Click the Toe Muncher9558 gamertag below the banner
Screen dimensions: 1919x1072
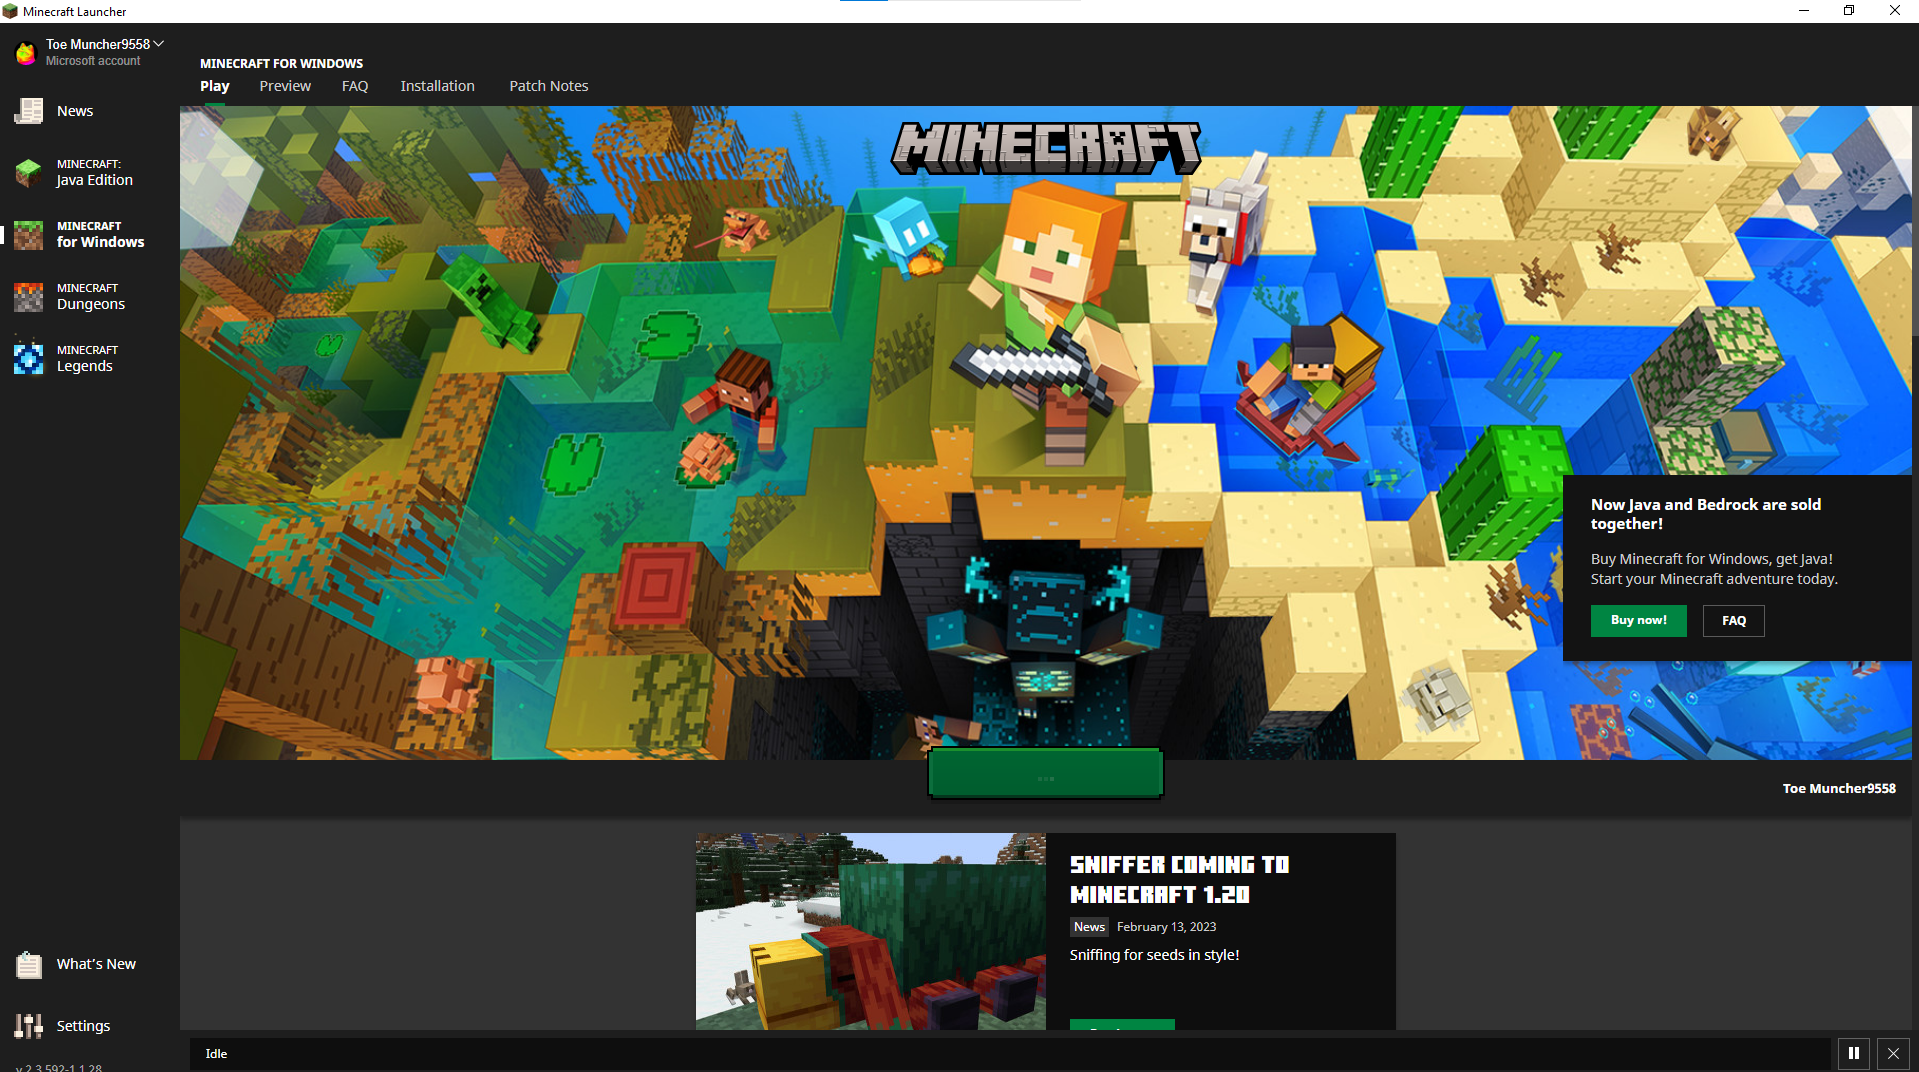(1839, 788)
